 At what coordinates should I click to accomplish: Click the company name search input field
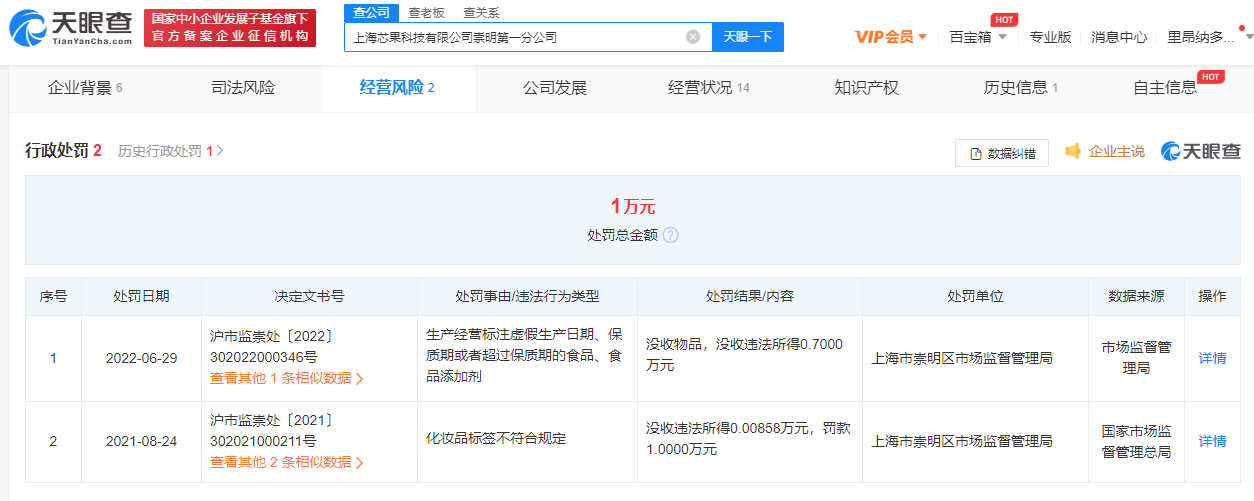pos(515,37)
